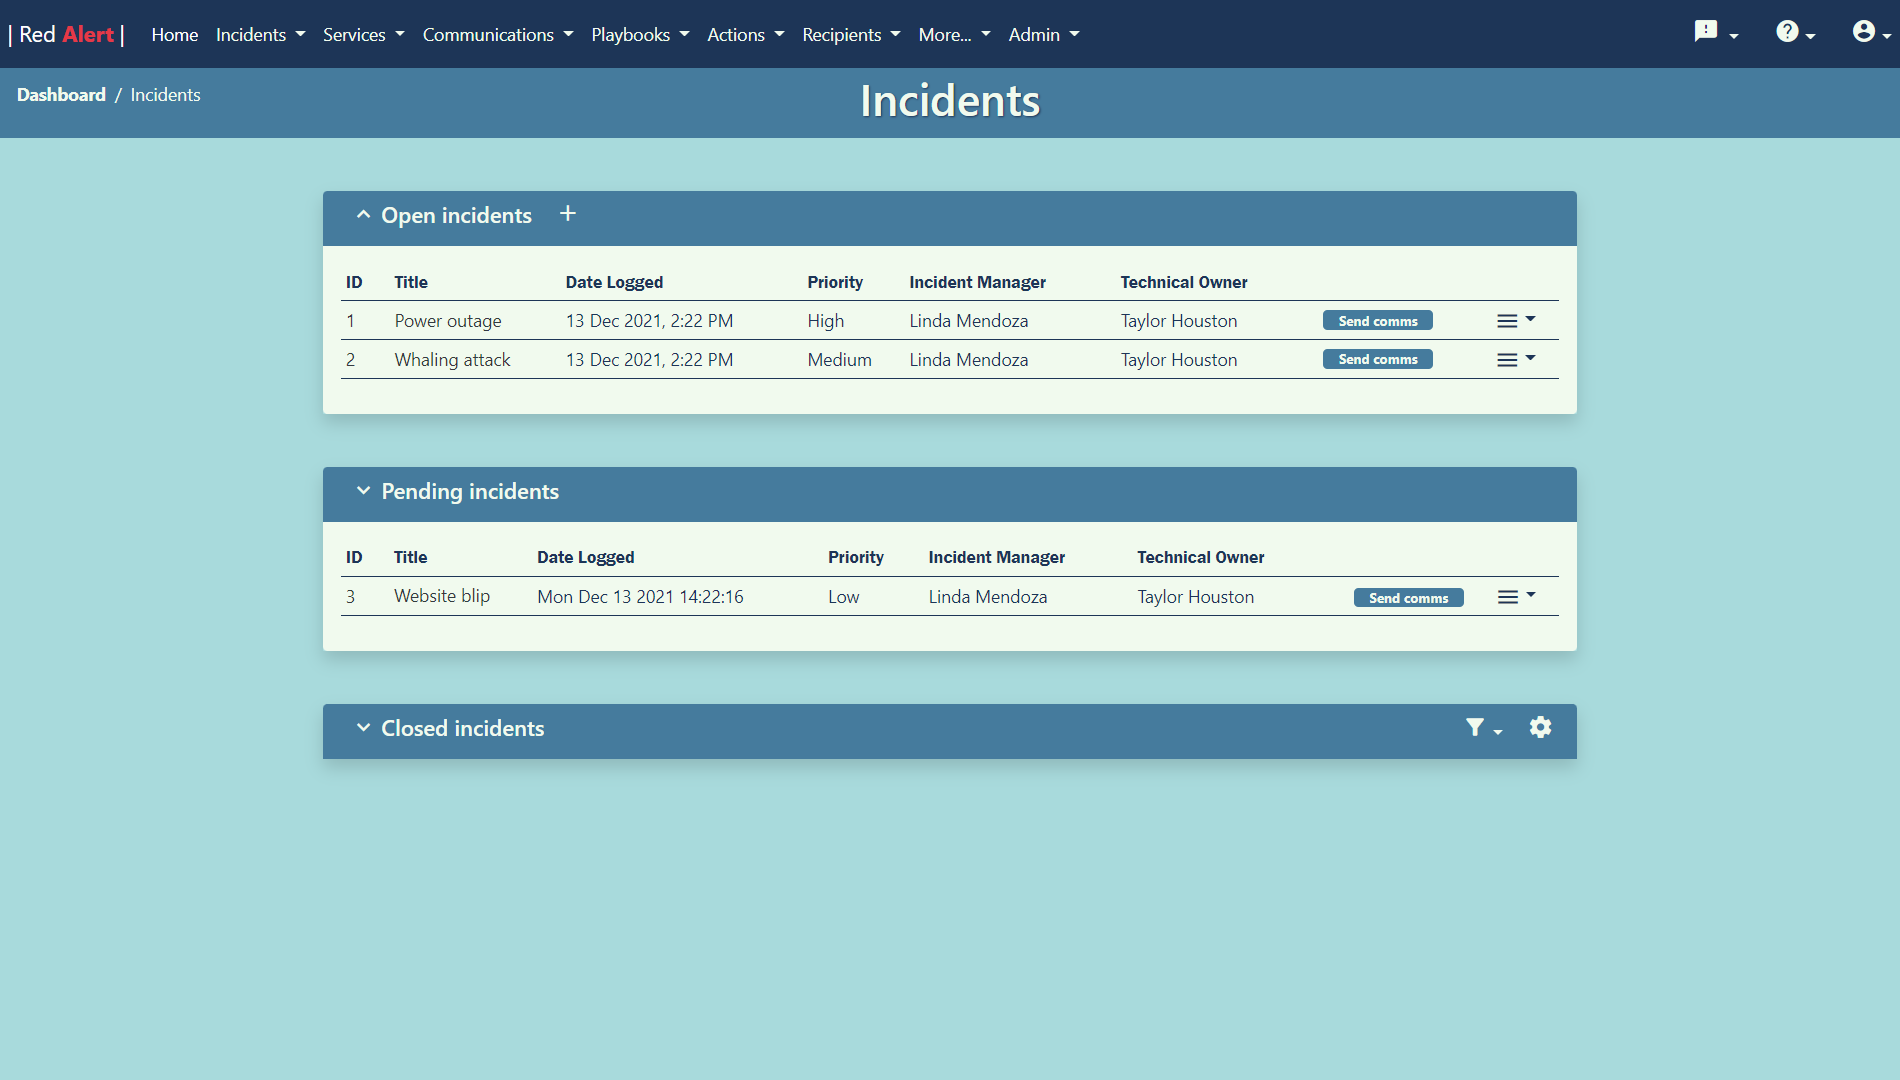Send comms for the Power outage incident
The image size is (1900, 1080).
click(1377, 320)
